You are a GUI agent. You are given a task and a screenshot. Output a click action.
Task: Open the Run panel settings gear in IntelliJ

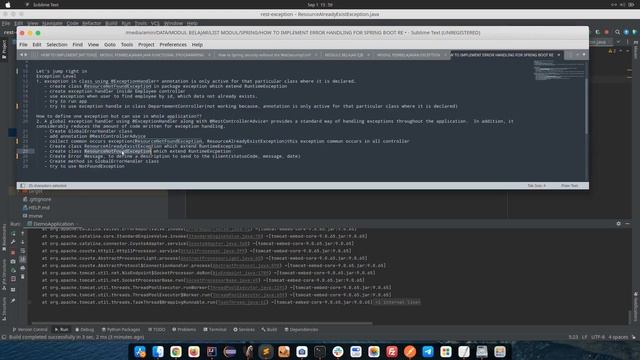click(618, 224)
